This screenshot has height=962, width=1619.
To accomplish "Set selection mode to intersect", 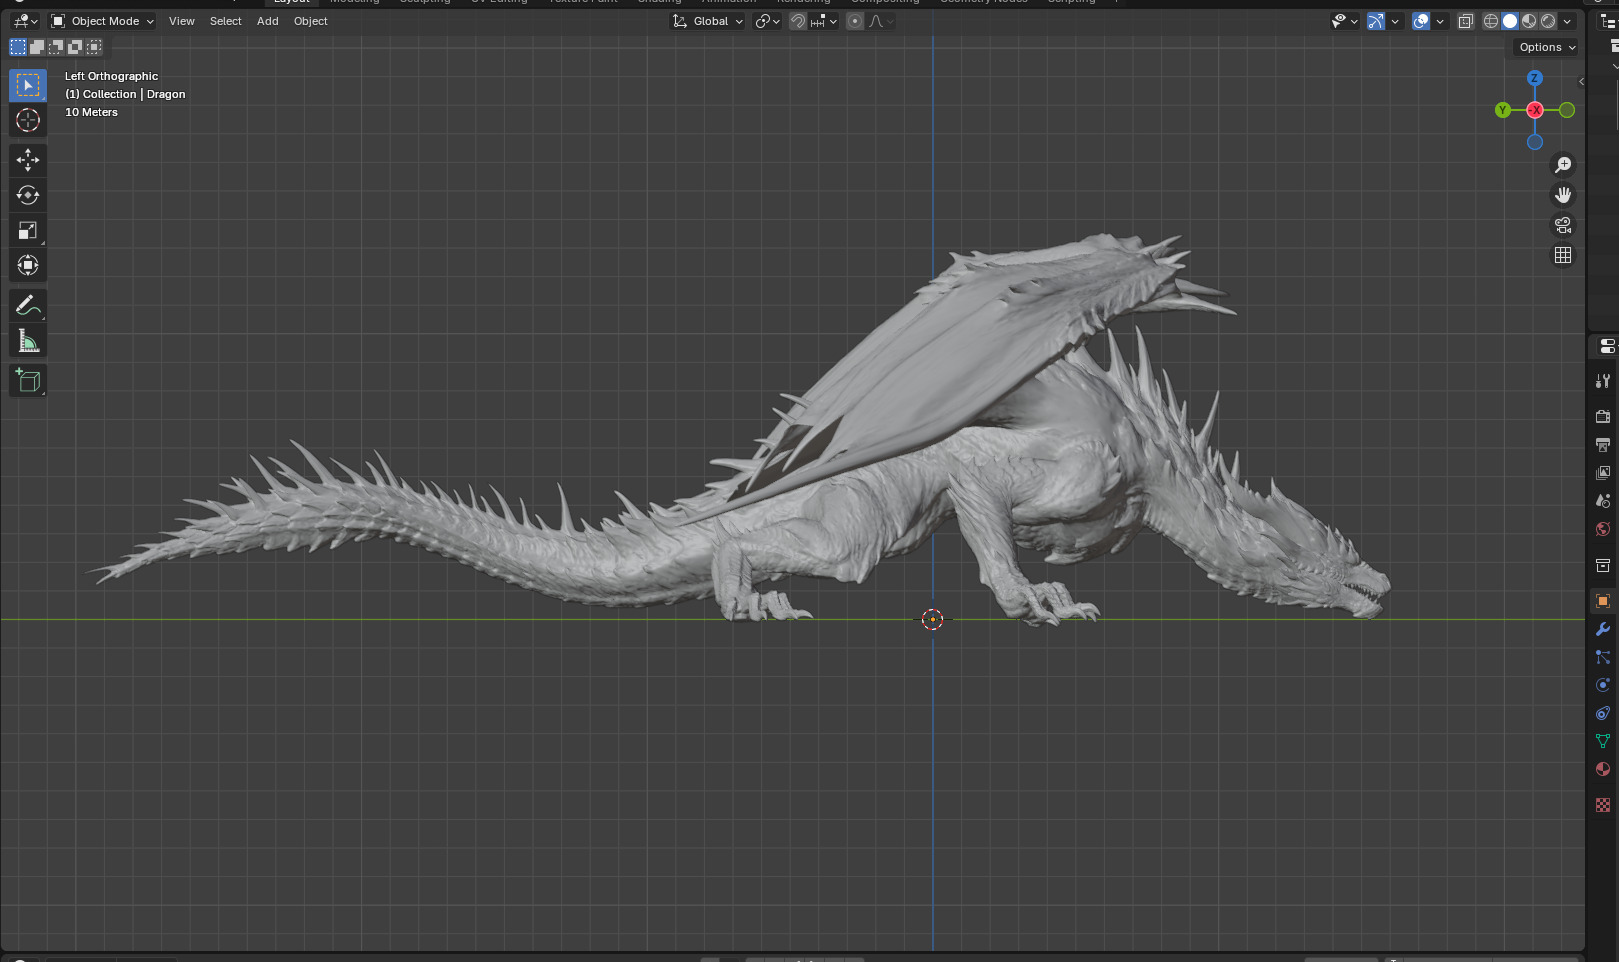I will tap(94, 47).
